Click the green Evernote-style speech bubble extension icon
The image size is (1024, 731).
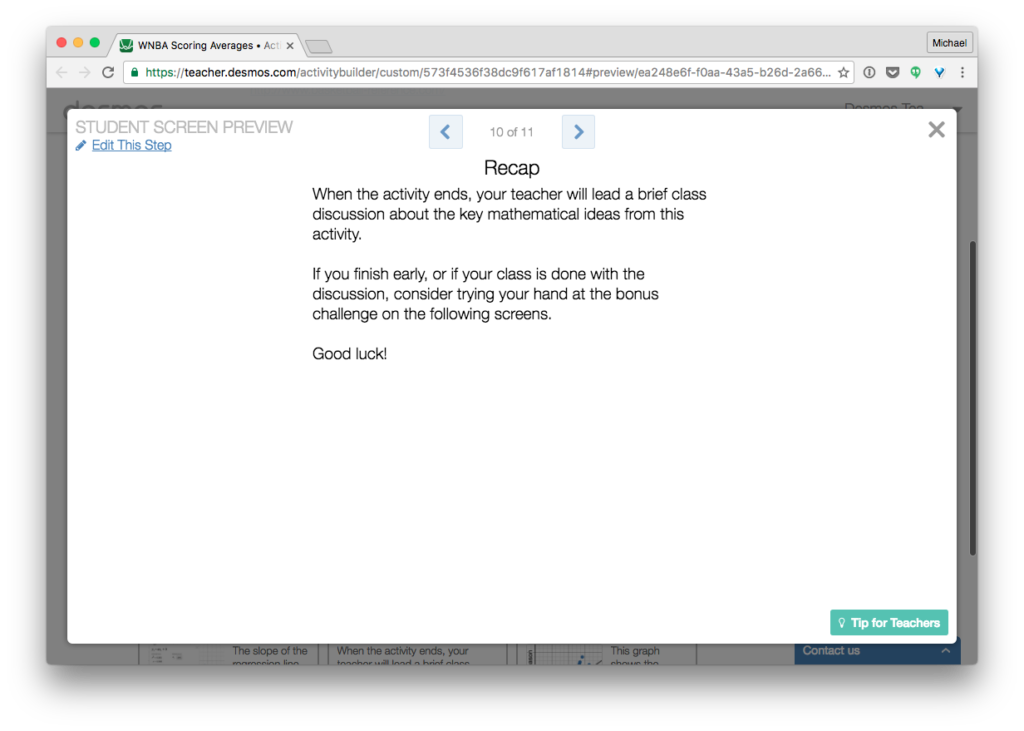point(915,72)
